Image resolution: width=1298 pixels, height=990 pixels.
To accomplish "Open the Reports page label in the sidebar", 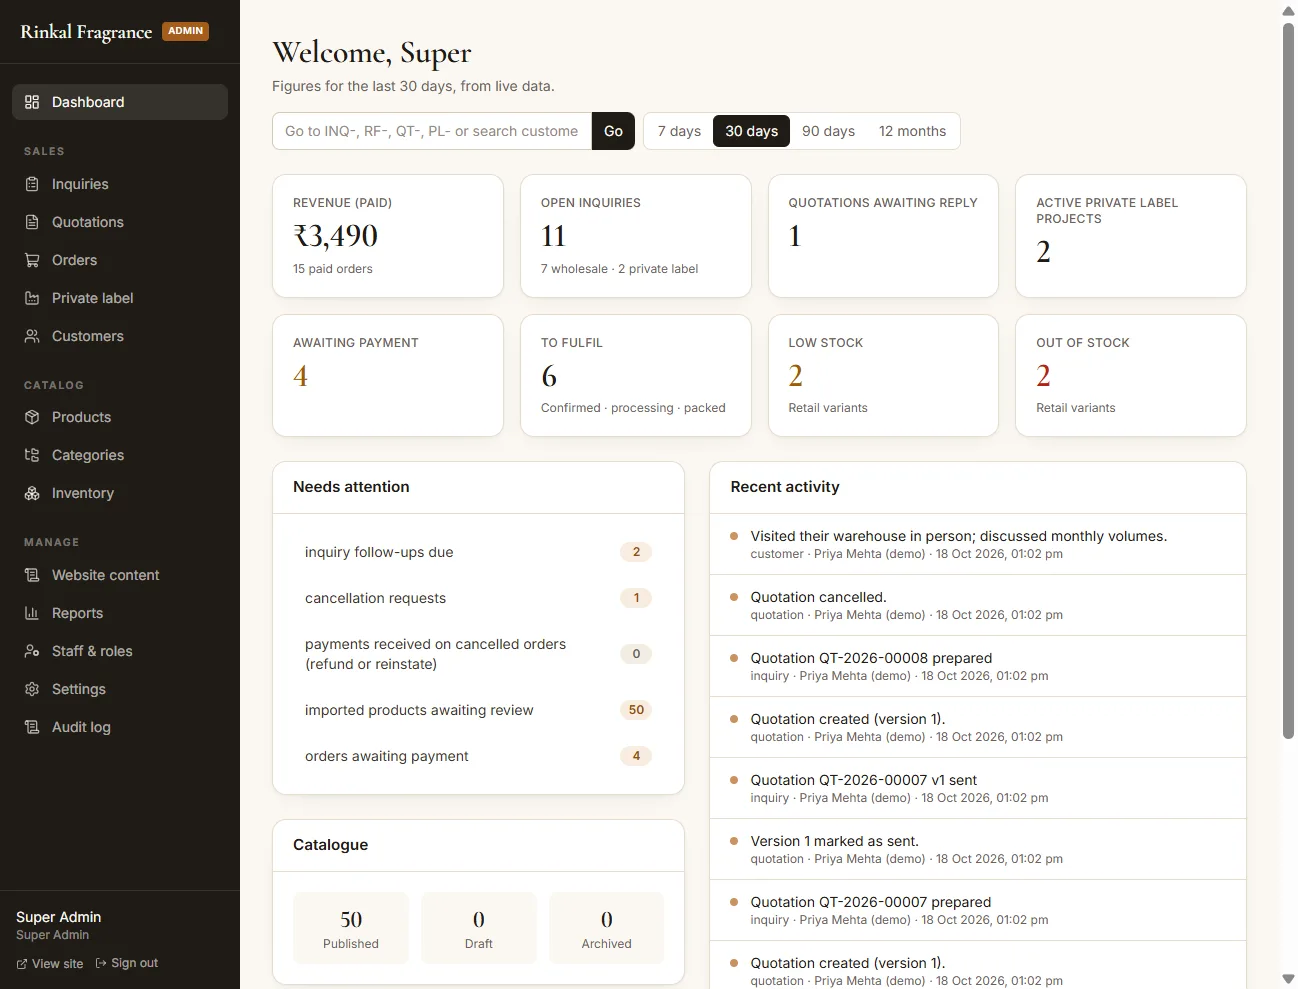I will [77, 613].
